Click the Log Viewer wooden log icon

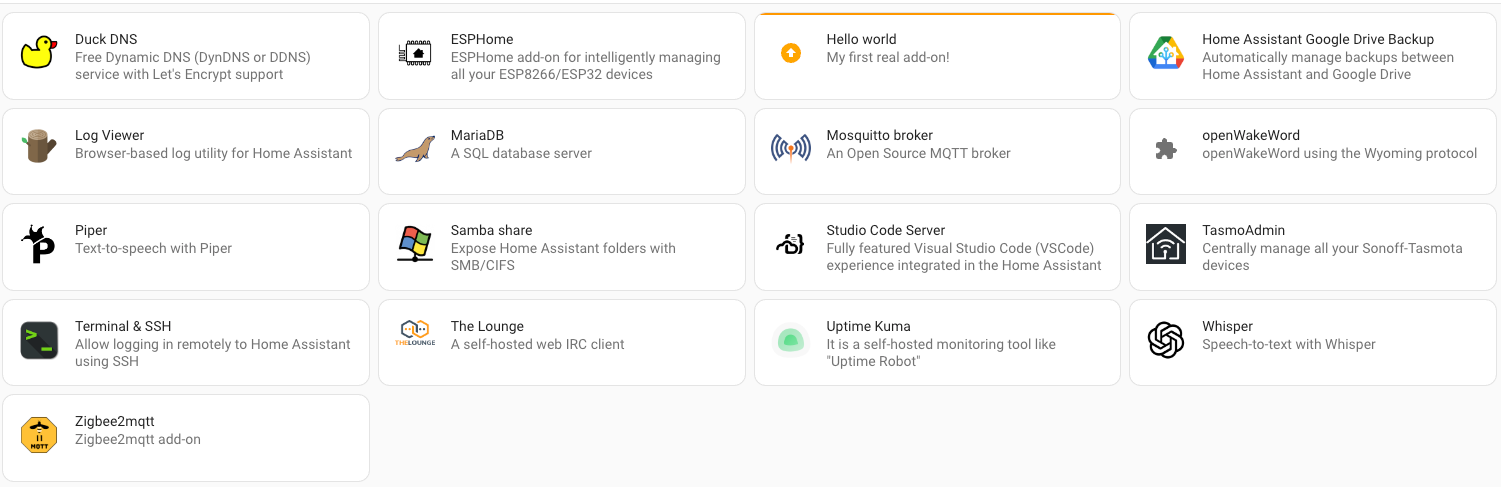click(39, 148)
